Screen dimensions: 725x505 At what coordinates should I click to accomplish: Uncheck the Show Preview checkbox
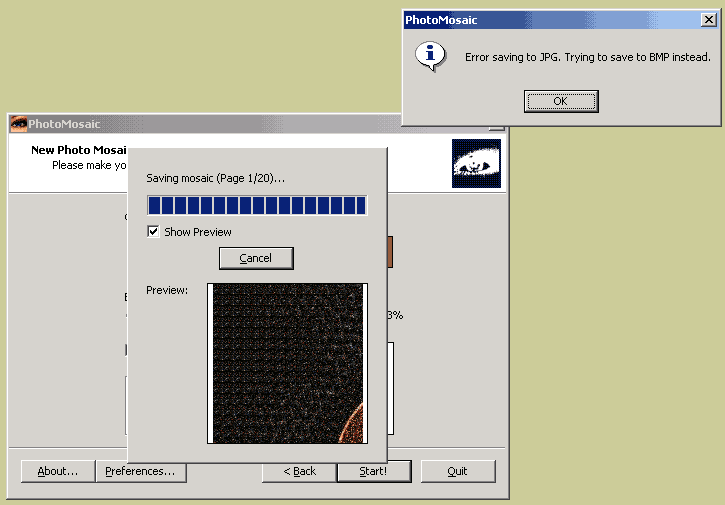pyautogui.click(x=153, y=231)
